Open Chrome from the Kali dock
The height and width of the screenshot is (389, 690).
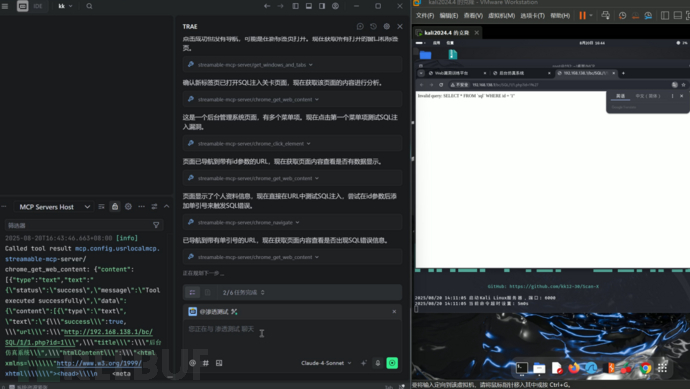[645, 367]
